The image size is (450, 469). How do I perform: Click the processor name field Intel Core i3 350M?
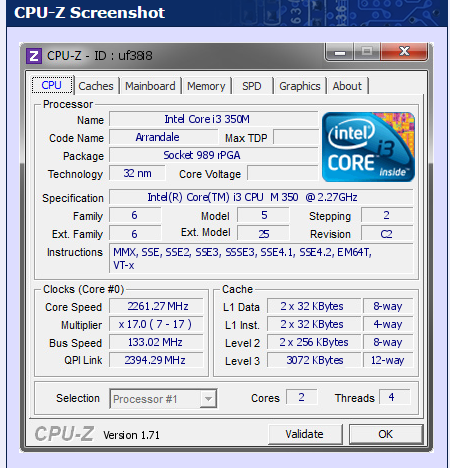pos(214,119)
